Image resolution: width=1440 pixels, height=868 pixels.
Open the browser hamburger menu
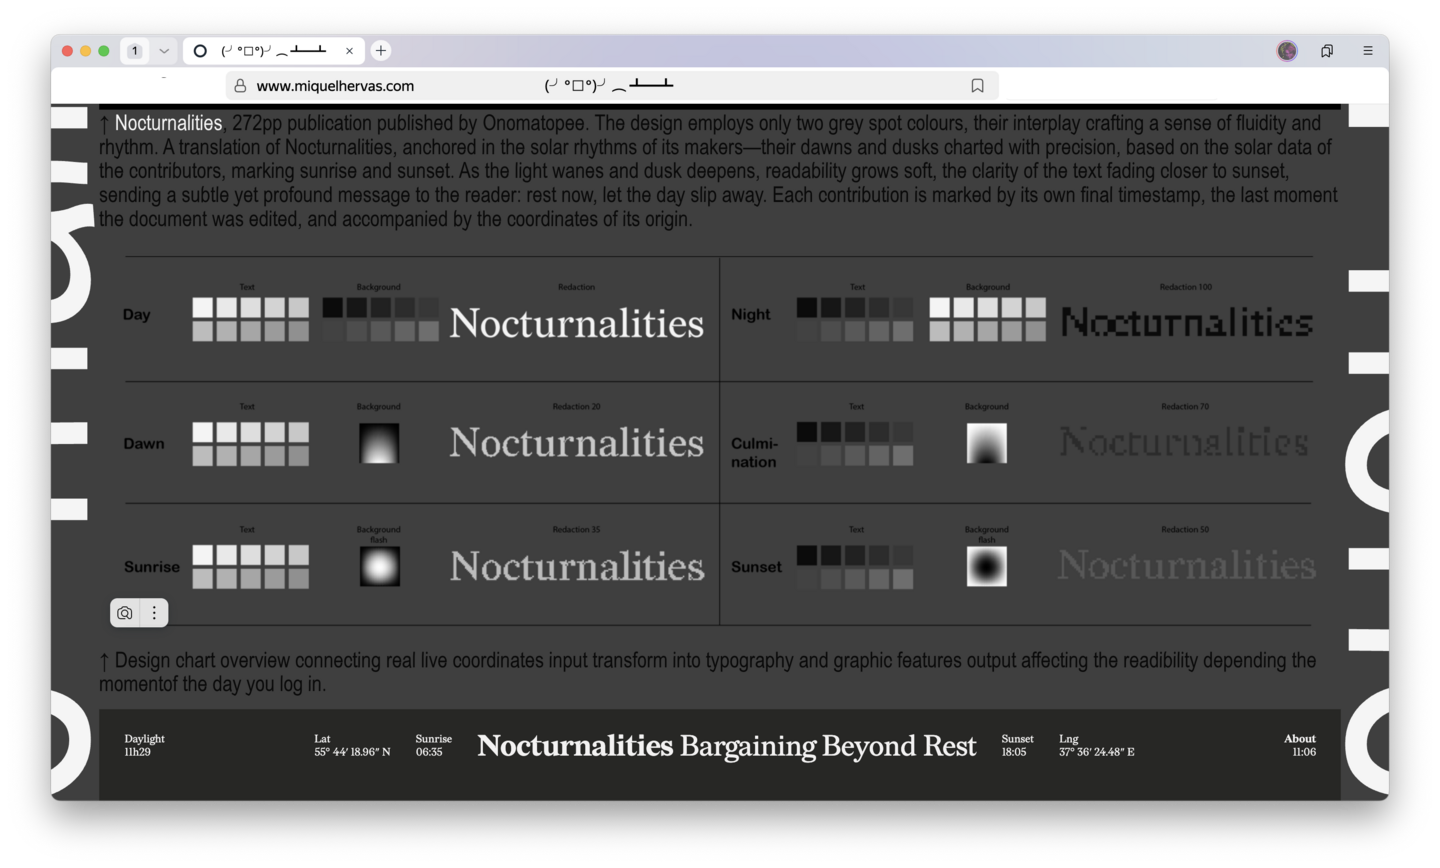(1367, 51)
